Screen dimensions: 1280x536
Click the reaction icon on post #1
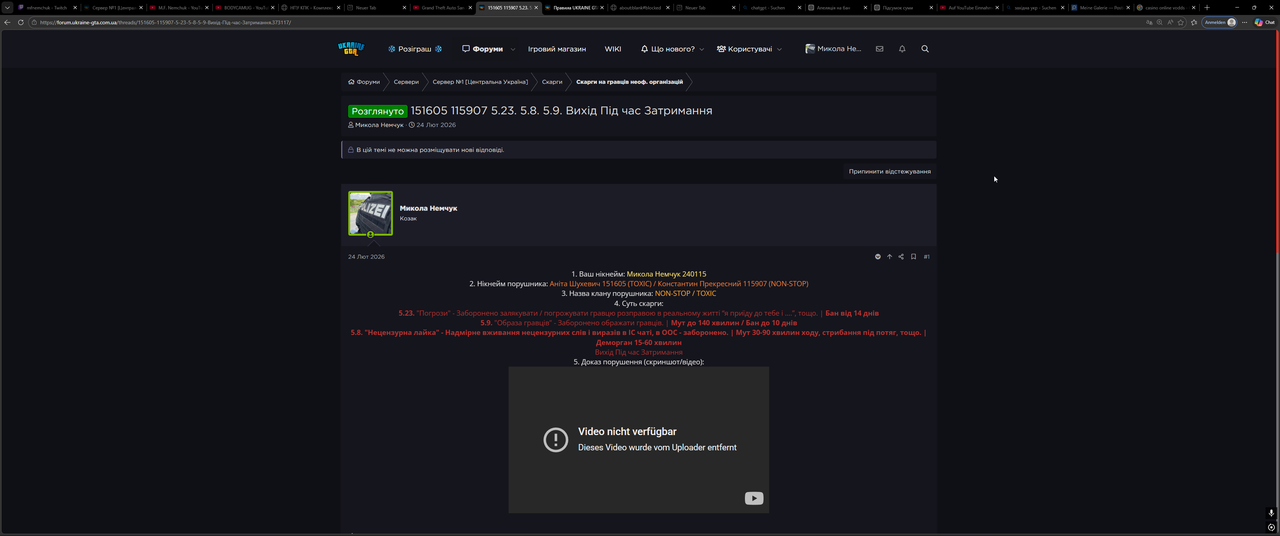[878, 257]
